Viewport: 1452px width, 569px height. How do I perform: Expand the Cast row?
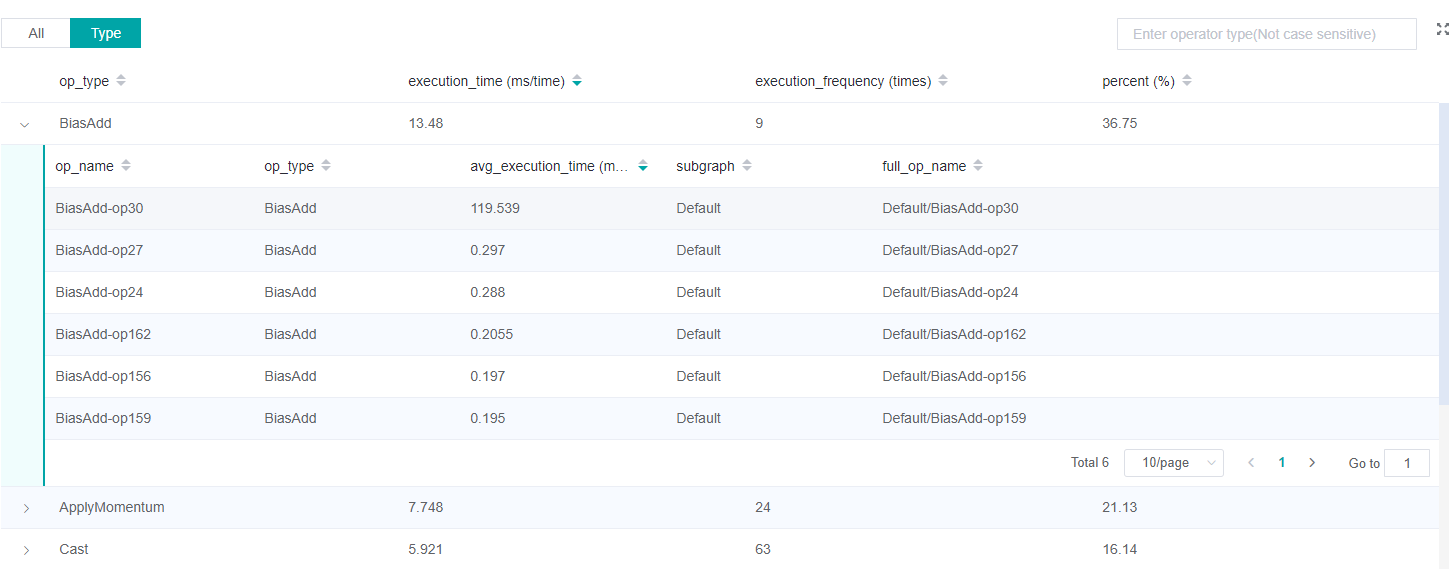(x=25, y=550)
